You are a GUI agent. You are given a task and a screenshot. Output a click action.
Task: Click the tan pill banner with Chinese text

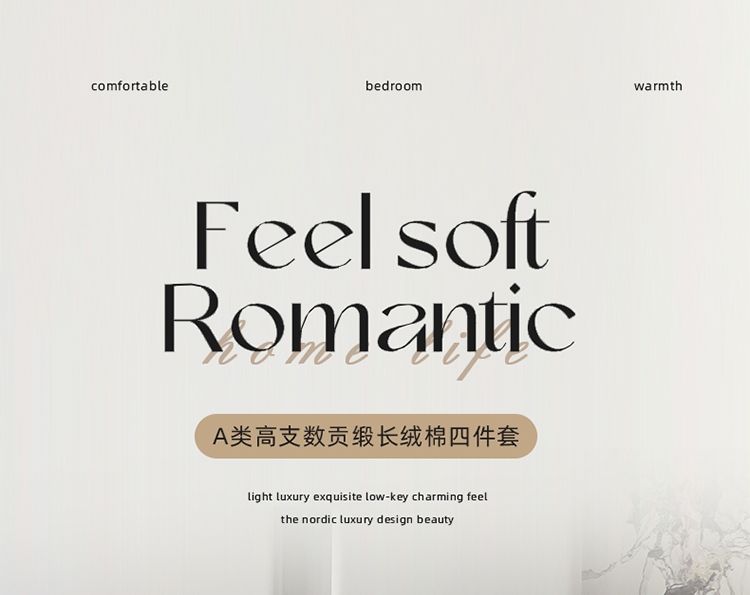366,436
